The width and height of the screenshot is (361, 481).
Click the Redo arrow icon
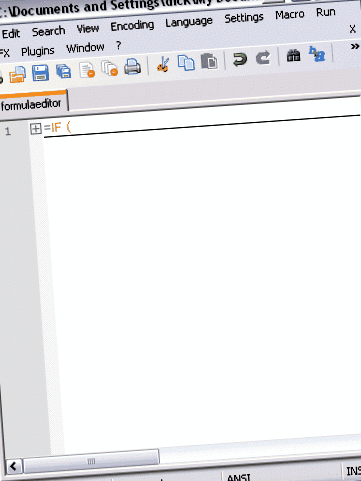[263, 57]
